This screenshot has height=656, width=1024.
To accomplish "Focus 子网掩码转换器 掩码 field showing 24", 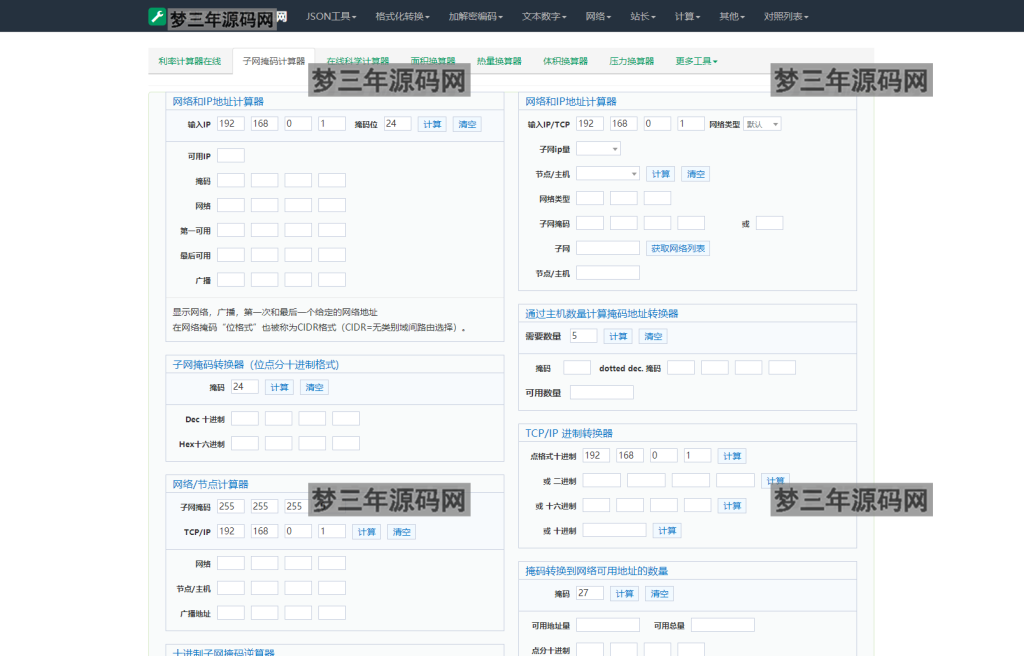I will click(x=245, y=387).
